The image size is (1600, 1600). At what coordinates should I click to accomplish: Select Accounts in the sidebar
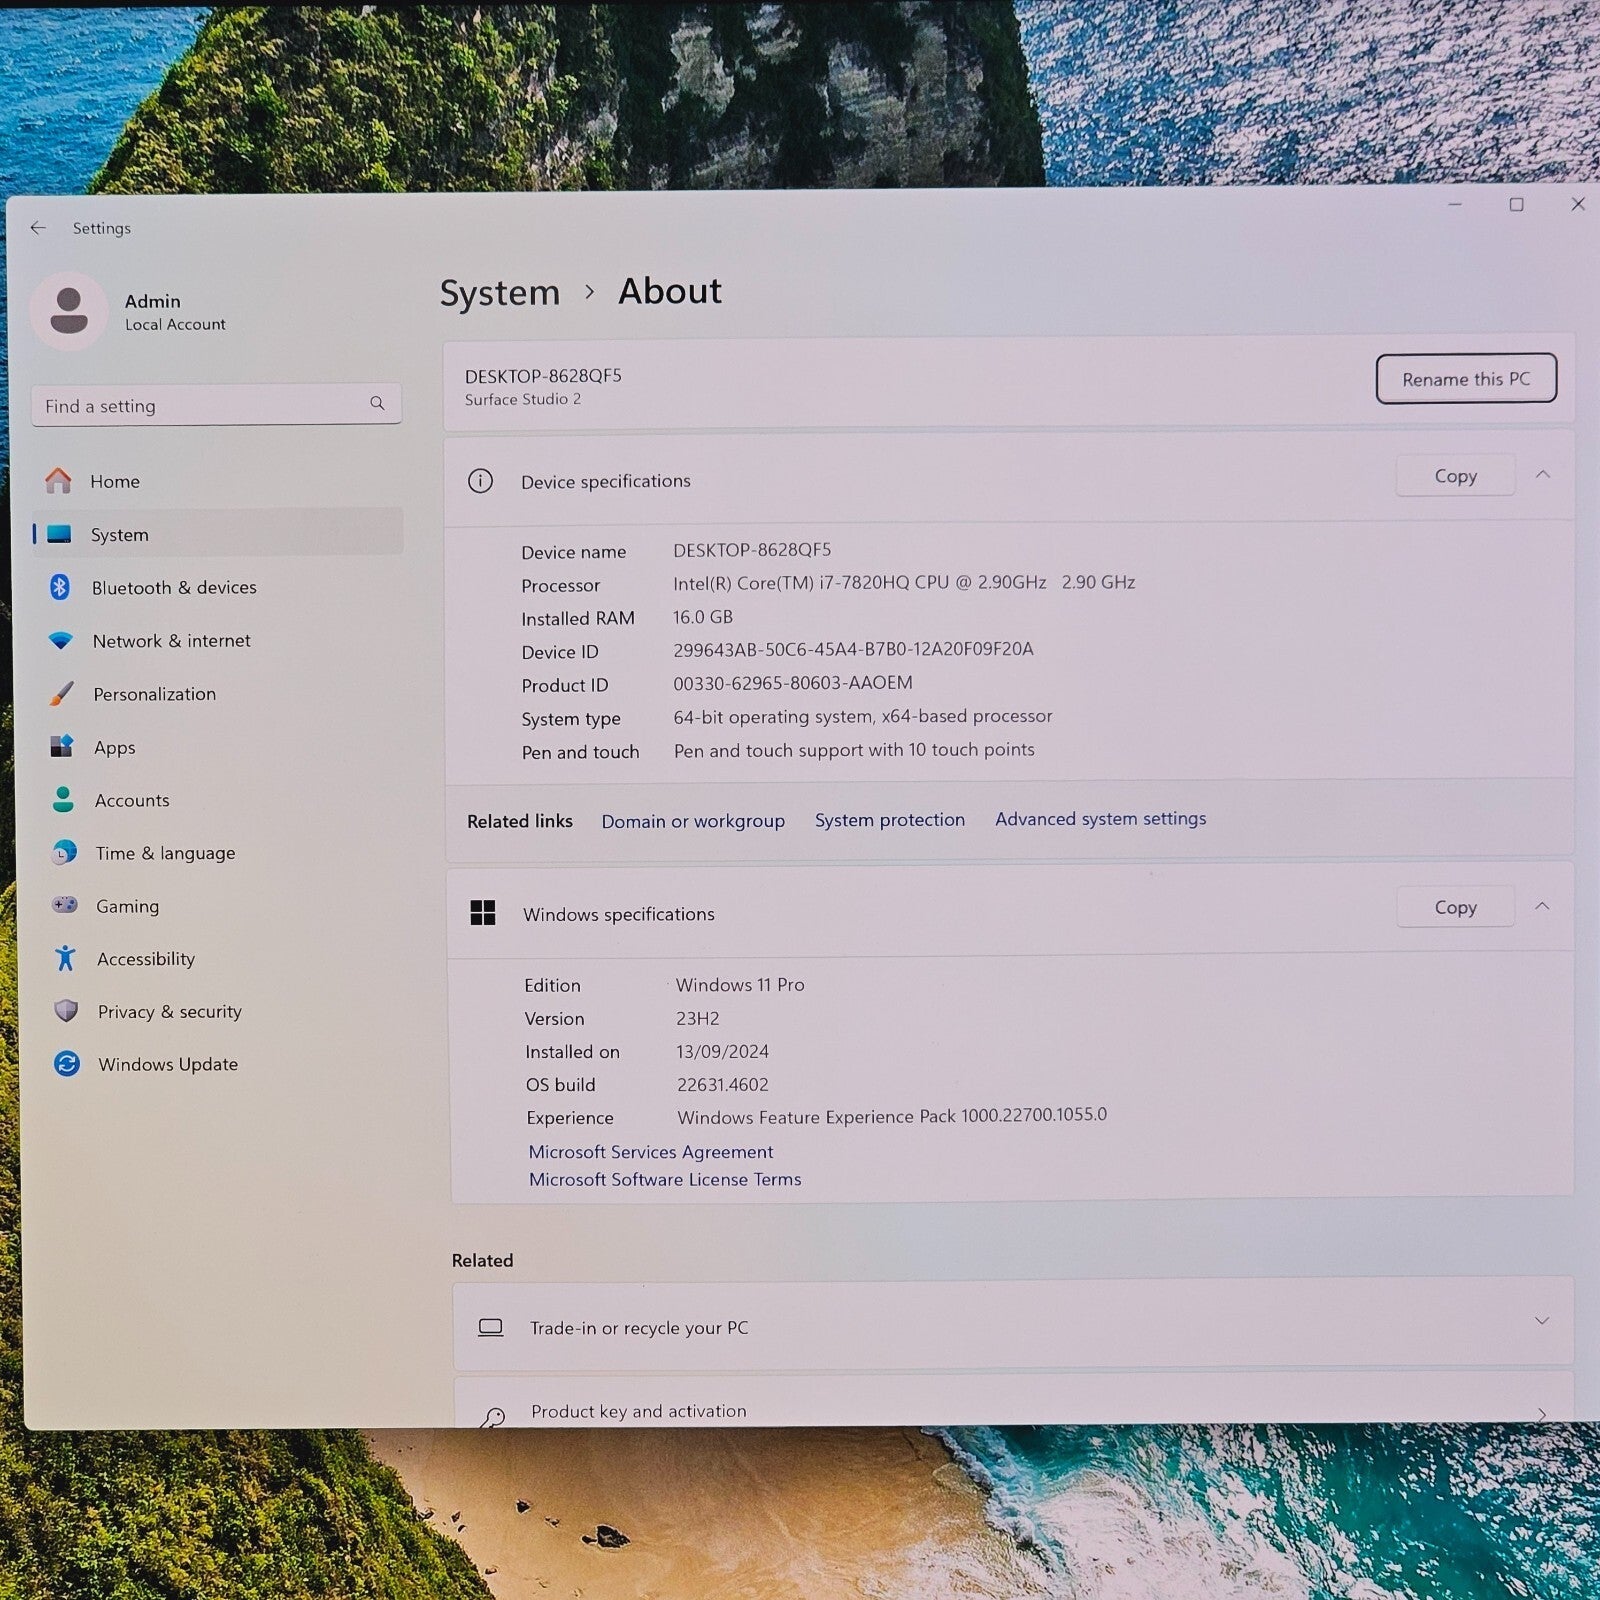coord(132,800)
